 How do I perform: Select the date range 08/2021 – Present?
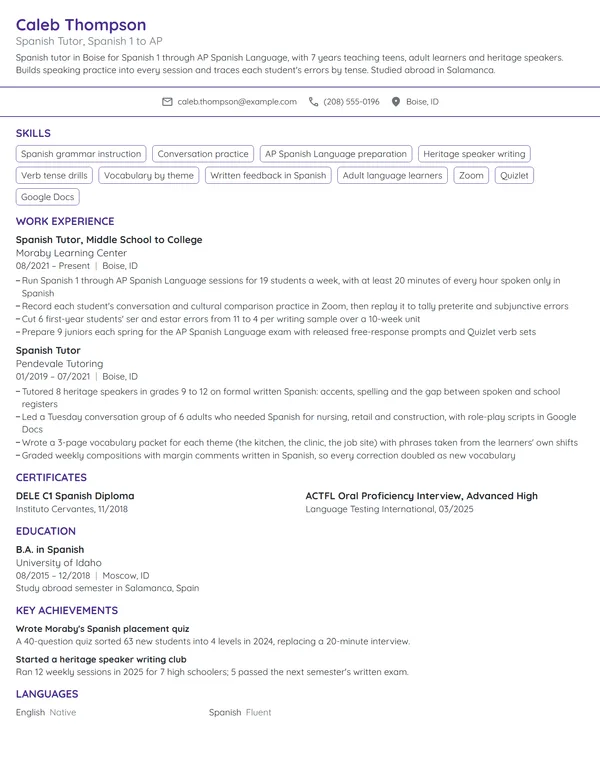pos(53,266)
